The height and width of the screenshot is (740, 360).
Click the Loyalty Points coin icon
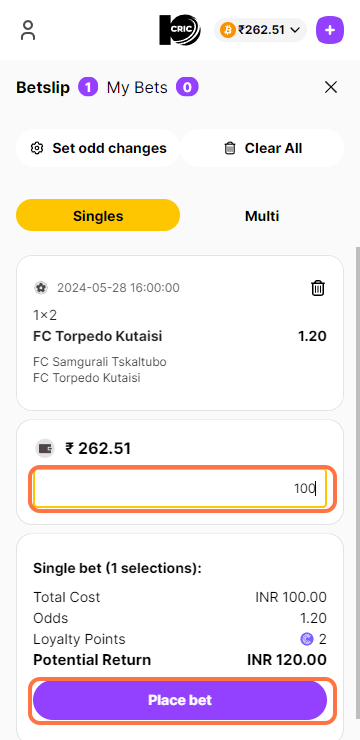(x=307, y=639)
